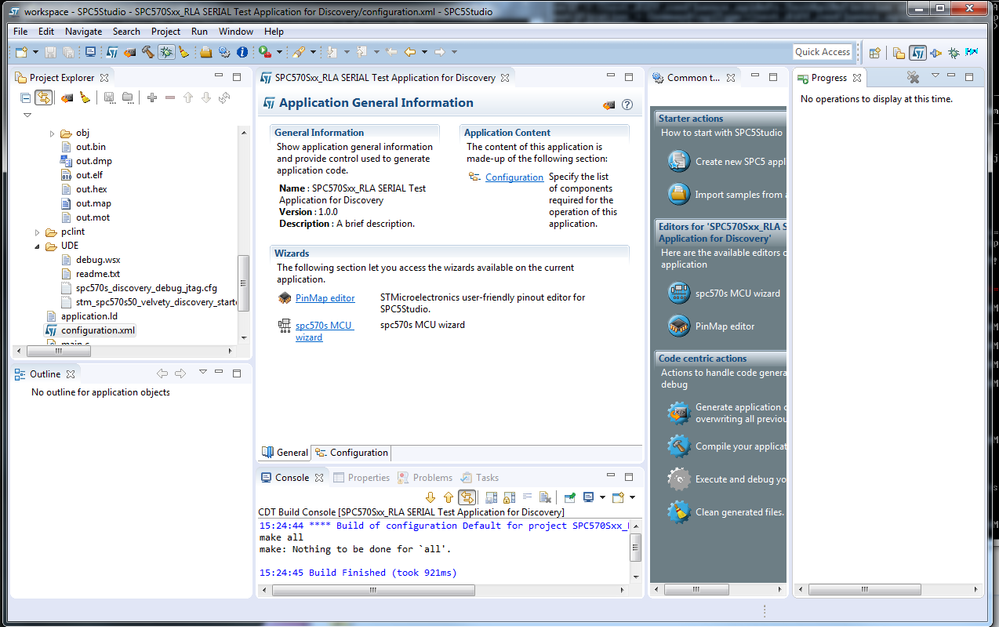This screenshot has width=999, height=627.
Task: Click the New wizard icon in main toolbar
Action: pos(22,52)
